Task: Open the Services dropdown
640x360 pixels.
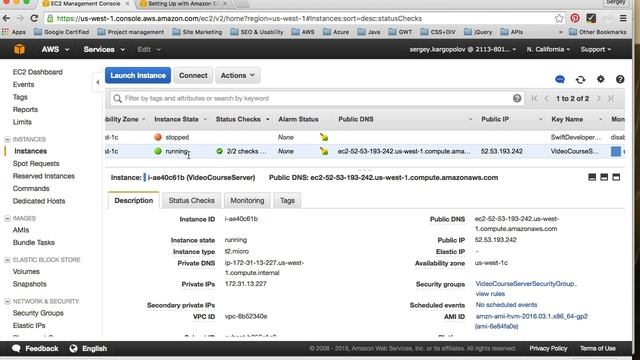Action: (x=104, y=49)
